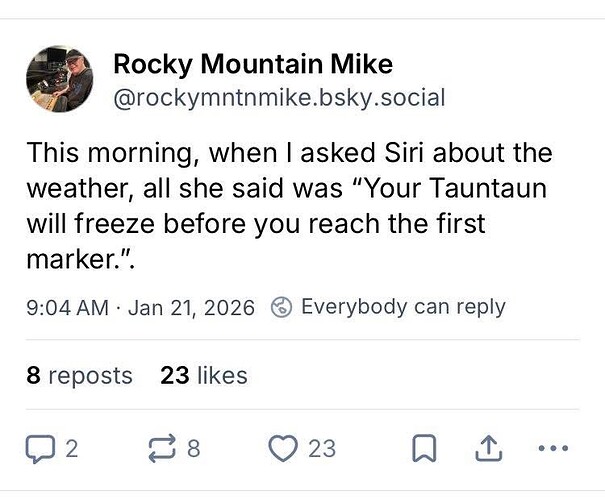The width and height of the screenshot is (605, 499).
Task: Click the 9:04 AM timestamp
Action: [x=67, y=307]
